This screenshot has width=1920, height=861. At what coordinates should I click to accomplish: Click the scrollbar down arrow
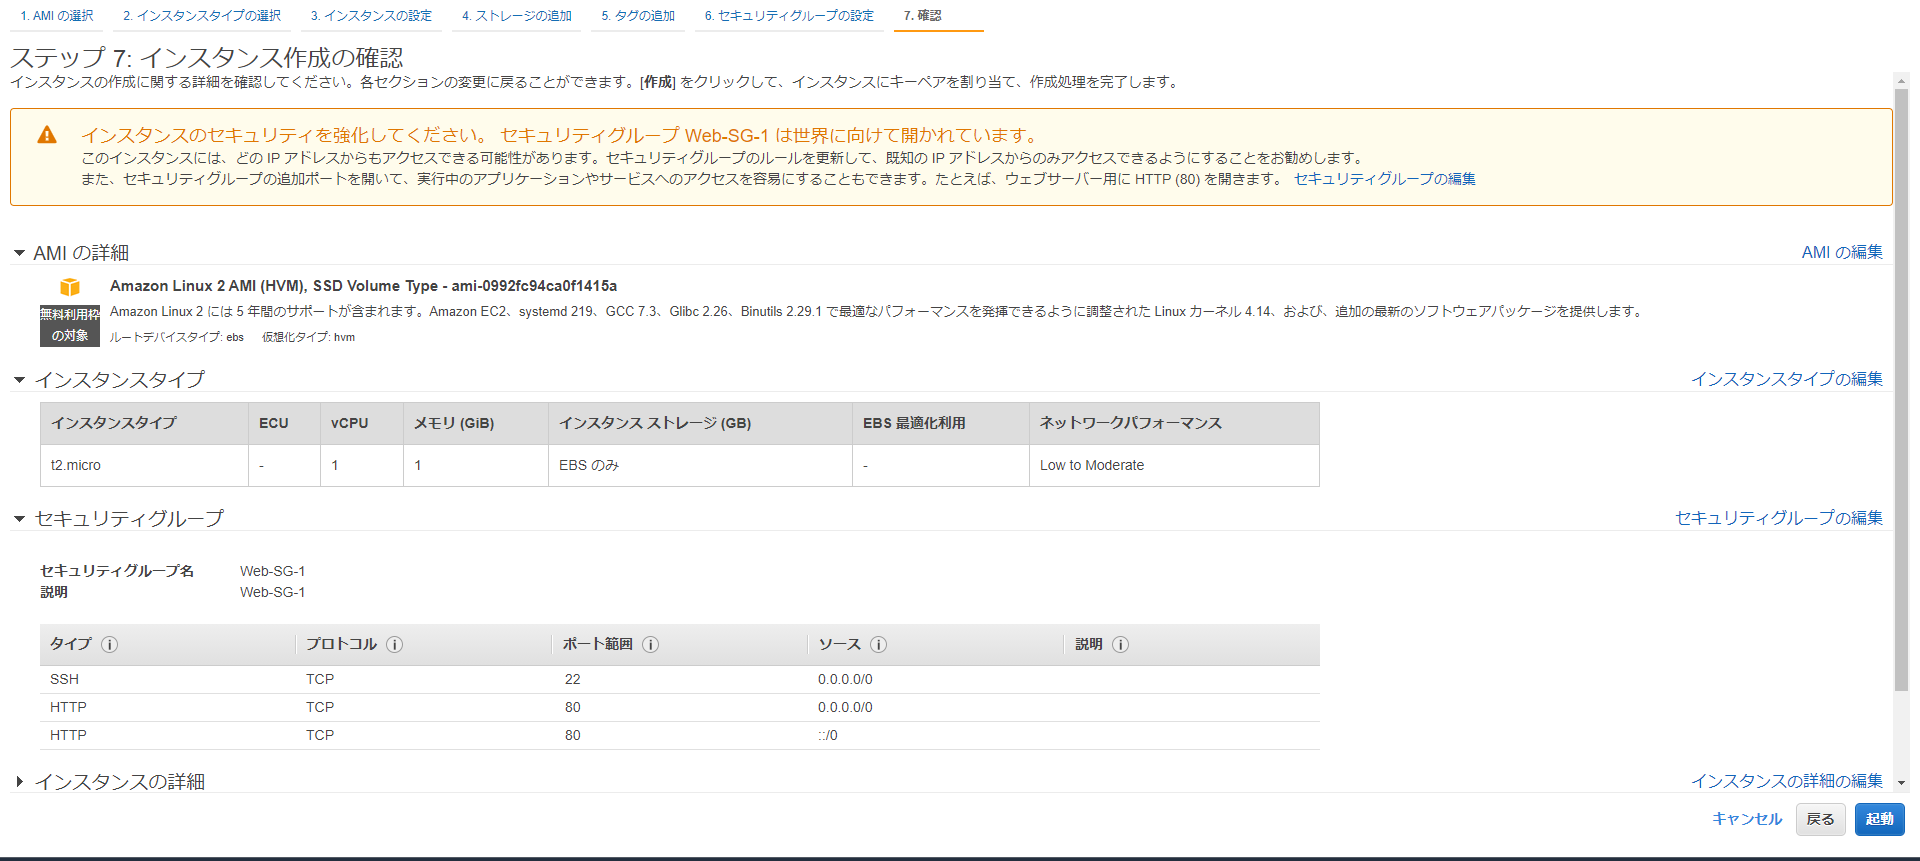point(1901,783)
